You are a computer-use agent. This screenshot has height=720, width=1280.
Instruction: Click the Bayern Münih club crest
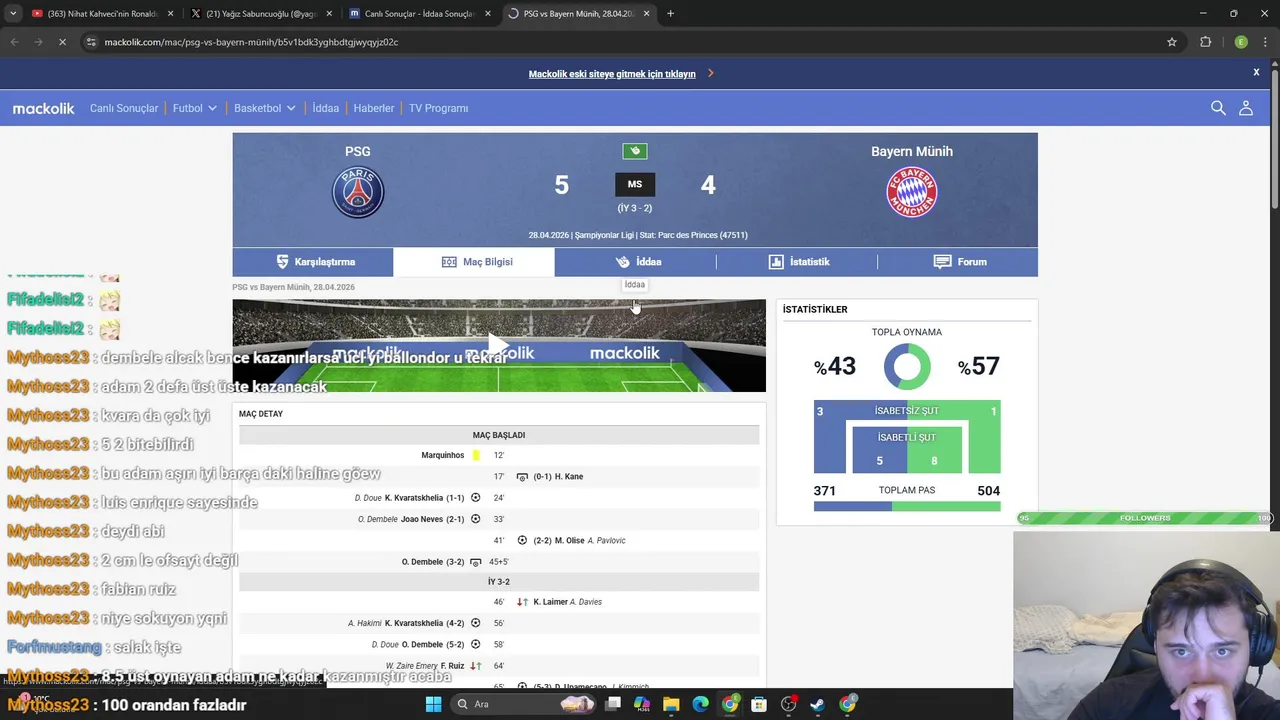coord(912,193)
